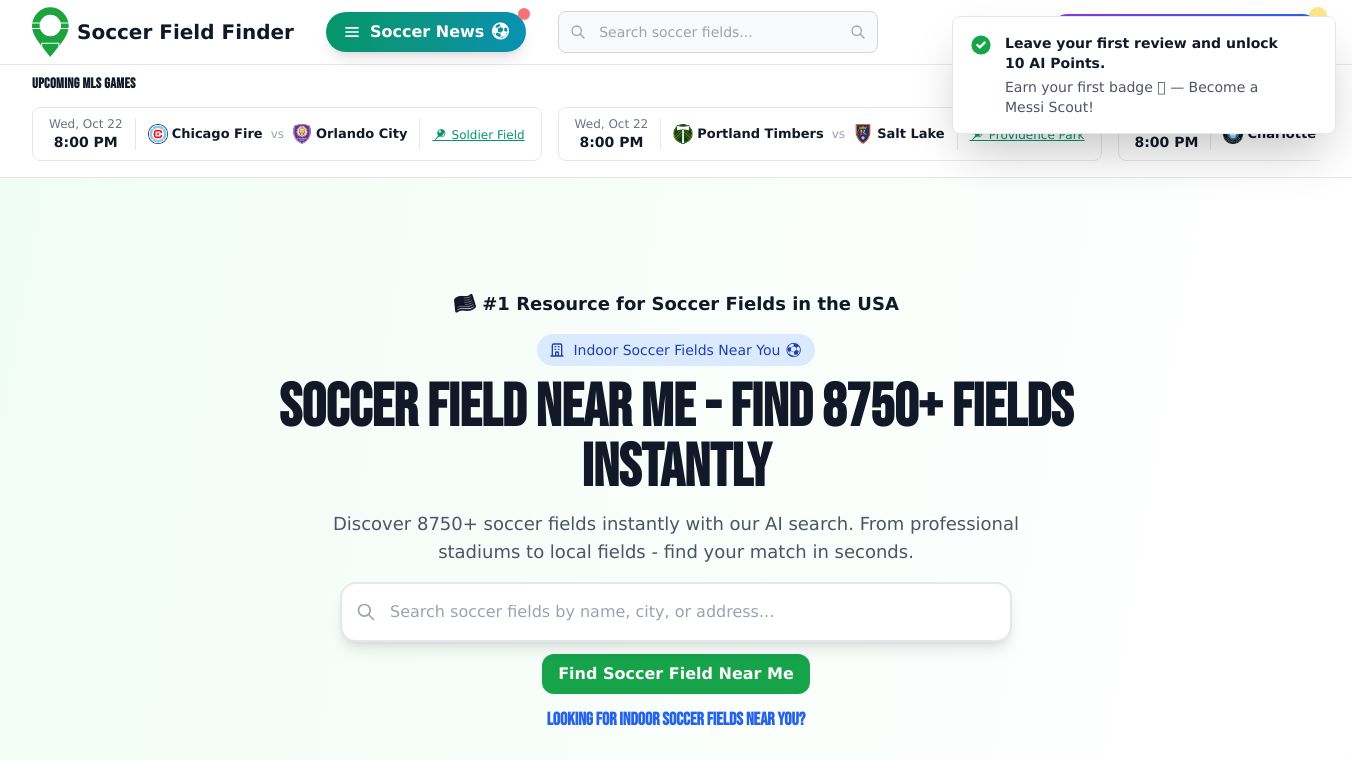Click into the hero name, city, or address search
This screenshot has width=1352, height=760.
point(690,612)
